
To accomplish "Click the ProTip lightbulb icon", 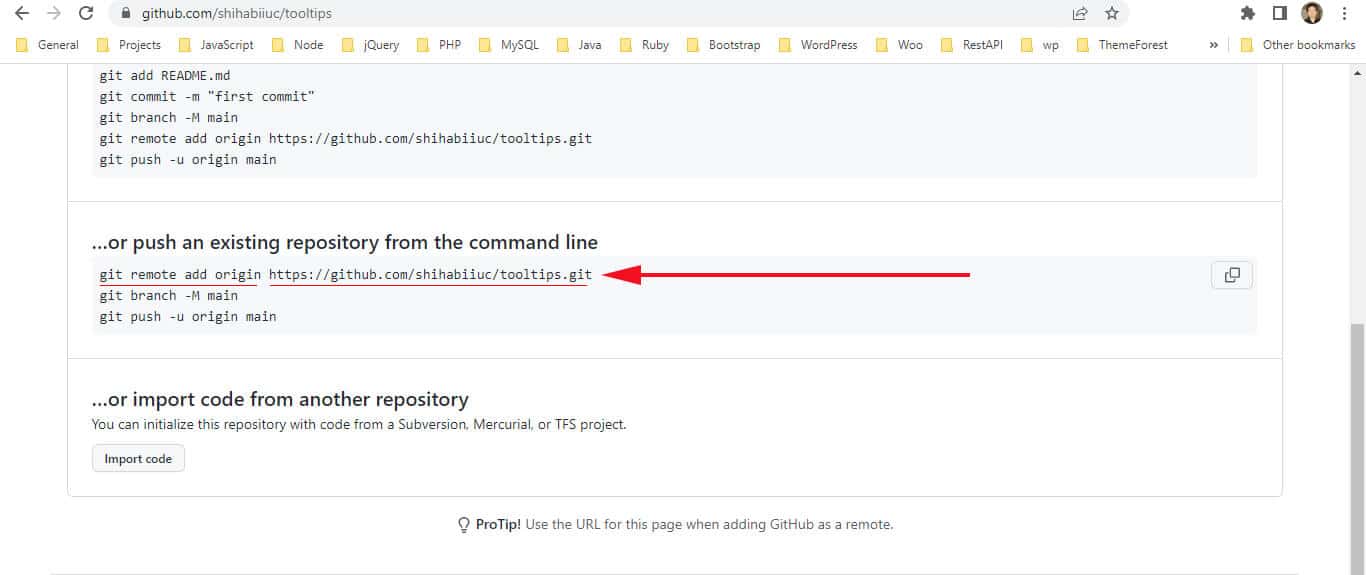I will (x=463, y=524).
